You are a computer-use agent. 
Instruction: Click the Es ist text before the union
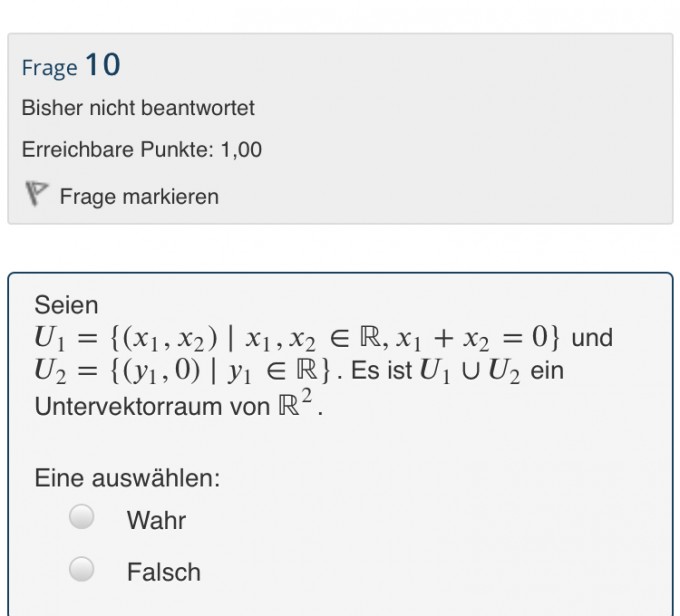click(381, 371)
